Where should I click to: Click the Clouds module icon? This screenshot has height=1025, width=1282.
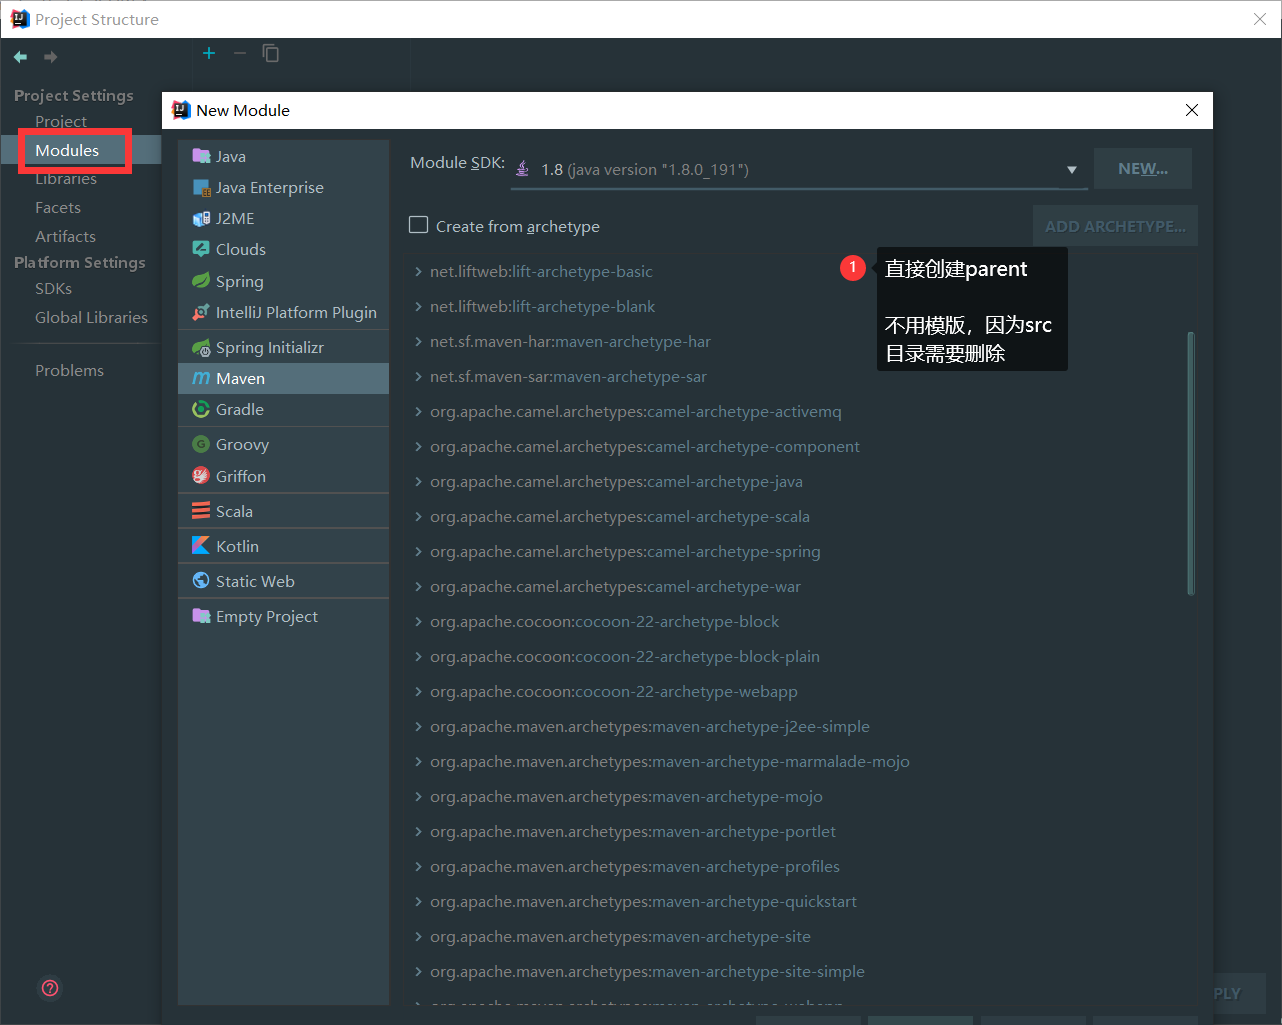coord(201,249)
